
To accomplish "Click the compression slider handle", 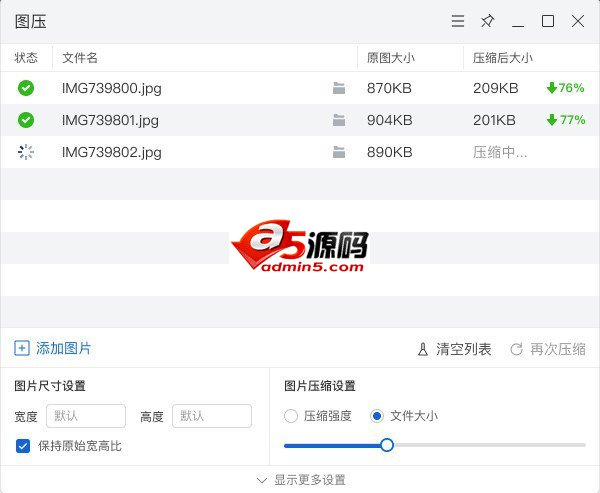I will point(387,445).
